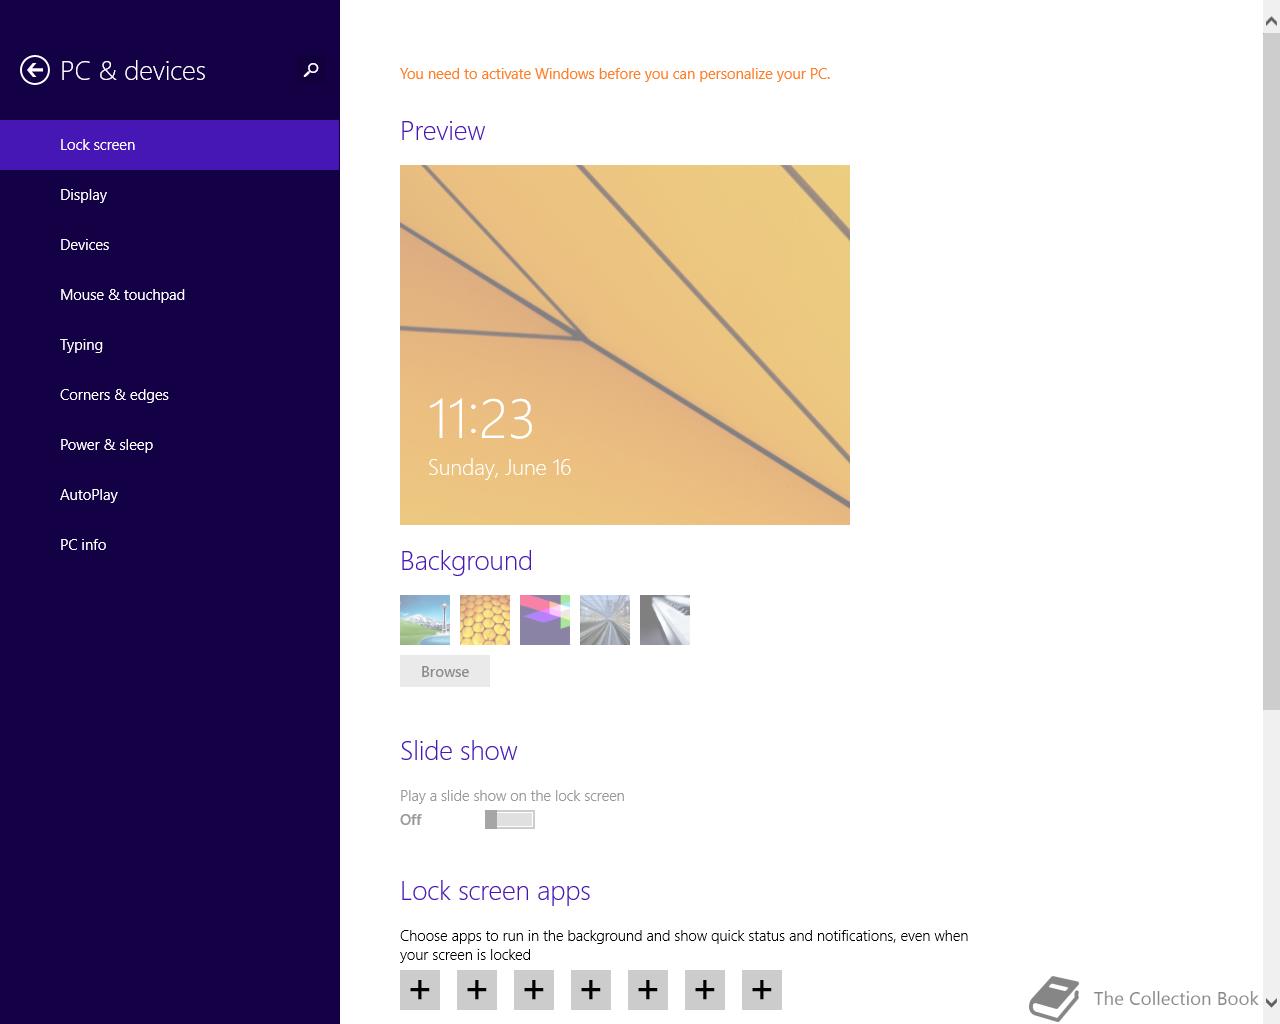Open the Display settings

point(170,195)
